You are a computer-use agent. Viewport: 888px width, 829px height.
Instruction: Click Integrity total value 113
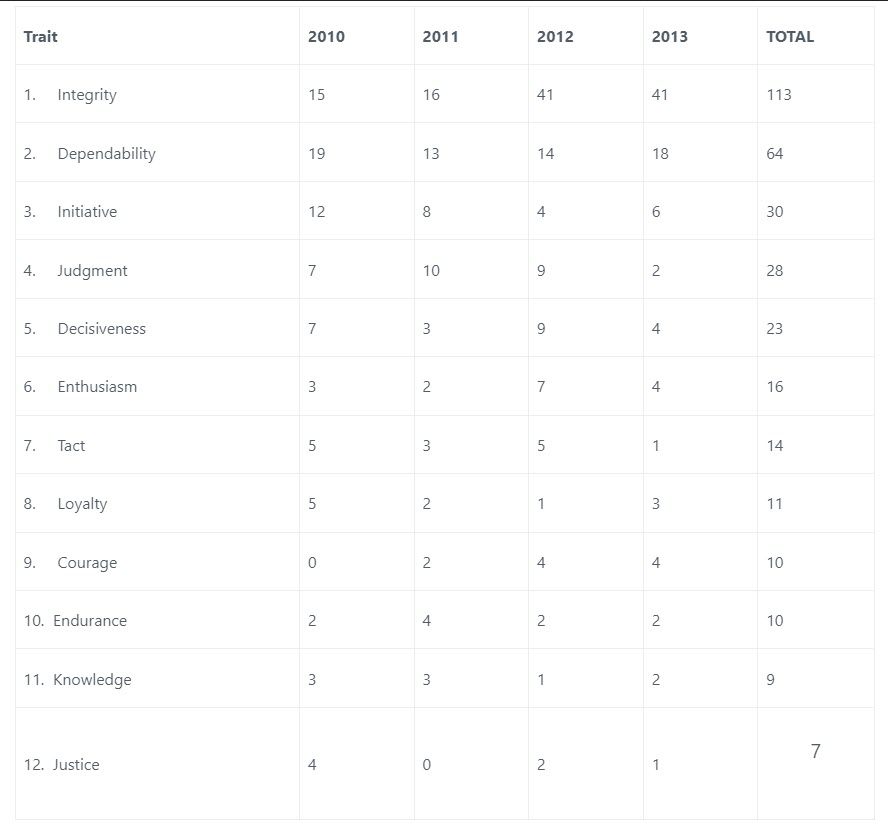[779, 95]
